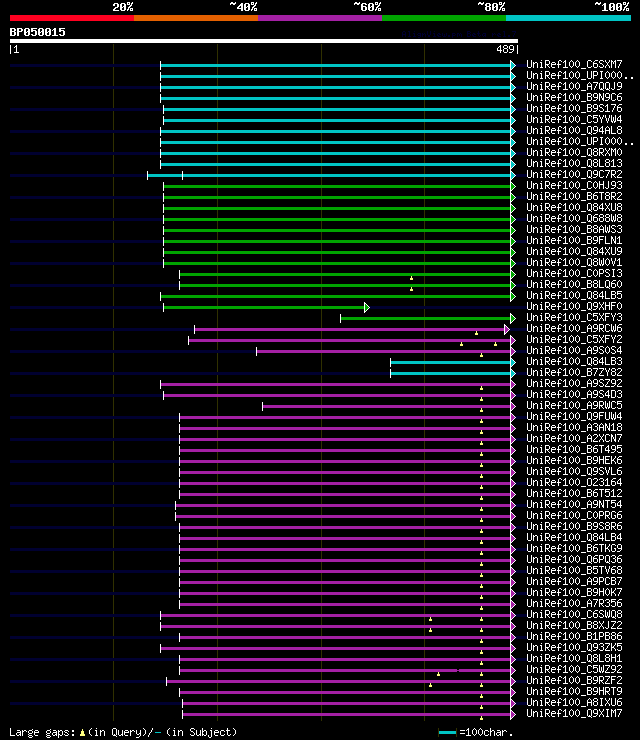Click the short green bar of UniRef100_C5XFY3
Image resolution: width=640 pixels, height=740 pixels.
[426, 319]
